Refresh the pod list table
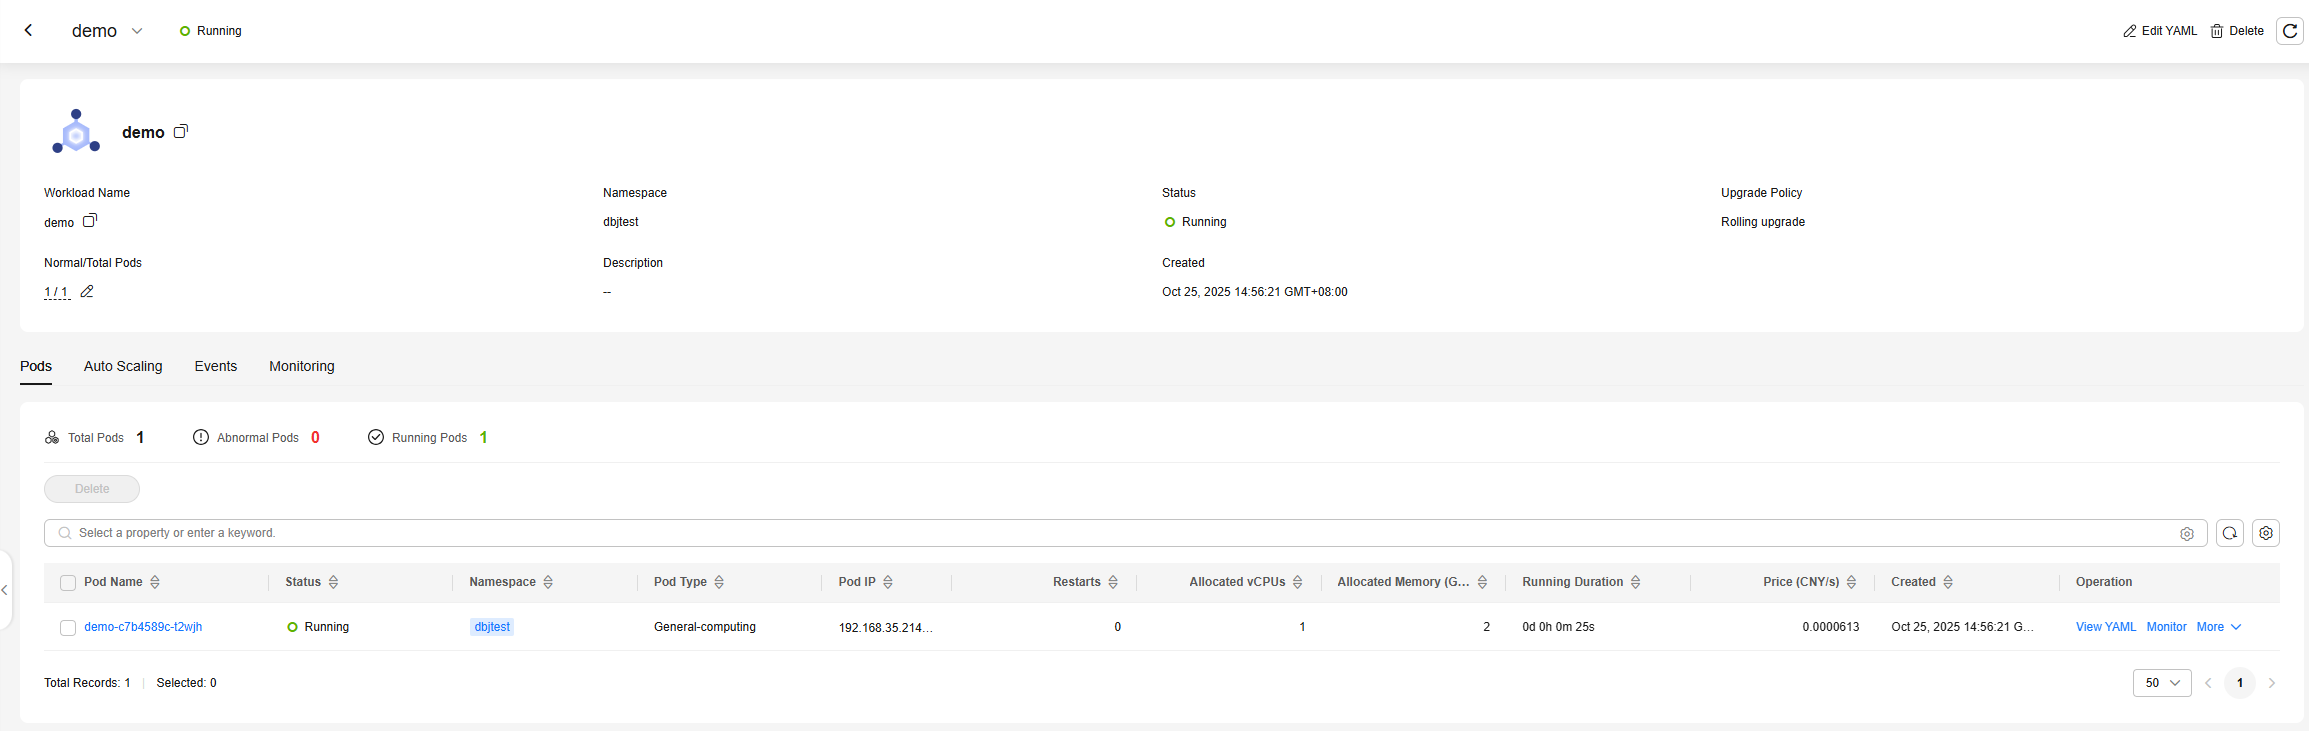The image size is (2309, 731). (2229, 533)
